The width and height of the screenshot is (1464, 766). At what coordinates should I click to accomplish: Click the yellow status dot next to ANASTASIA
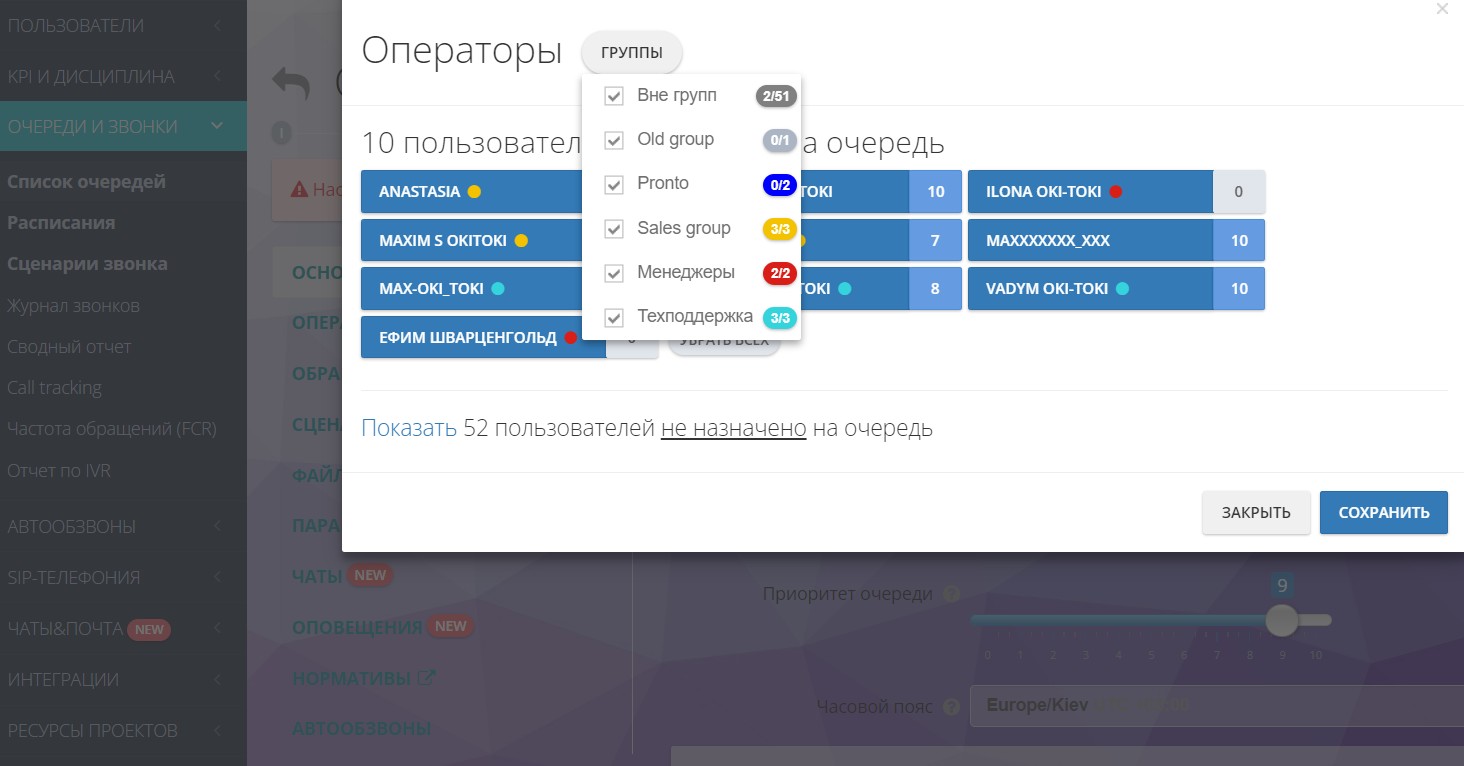(x=474, y=192)
